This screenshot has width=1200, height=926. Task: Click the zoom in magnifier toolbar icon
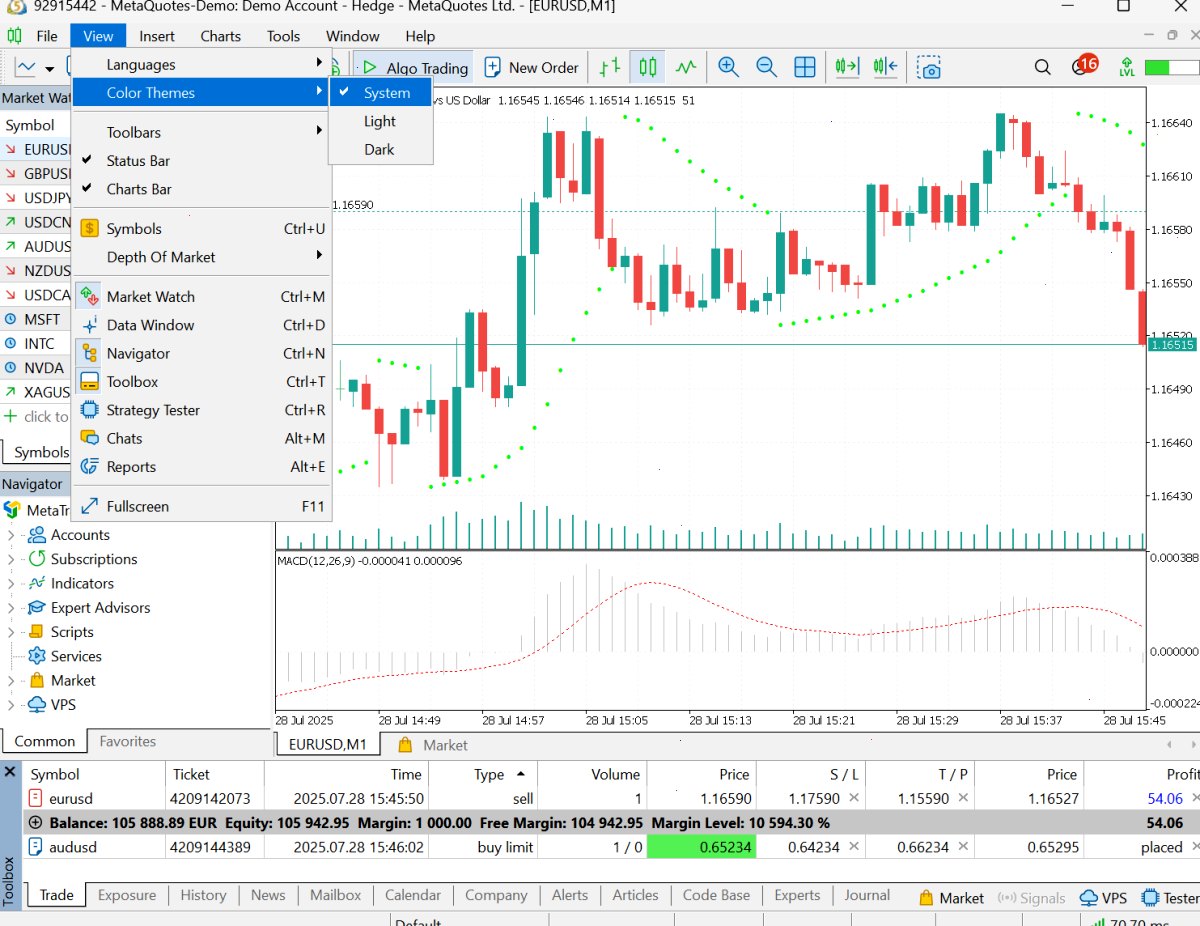728,67
